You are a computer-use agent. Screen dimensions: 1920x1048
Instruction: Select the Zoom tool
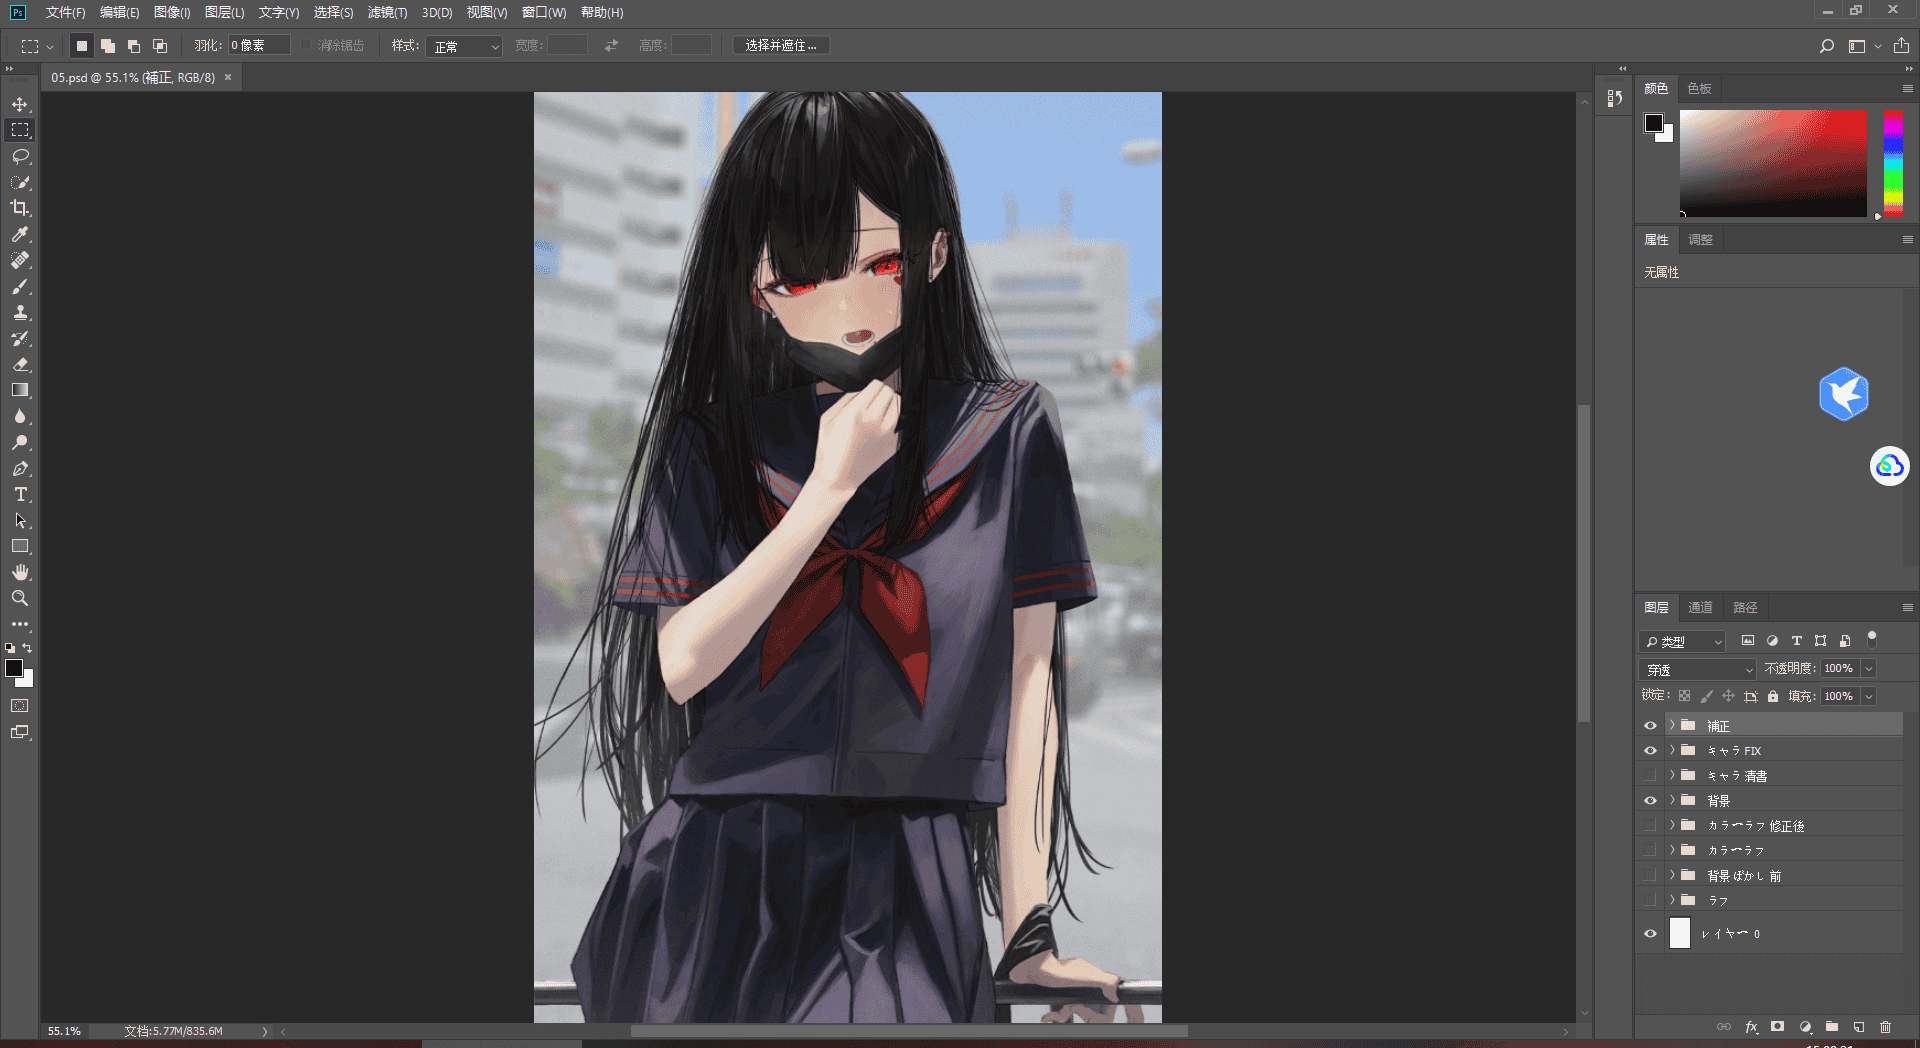(20, 598)
